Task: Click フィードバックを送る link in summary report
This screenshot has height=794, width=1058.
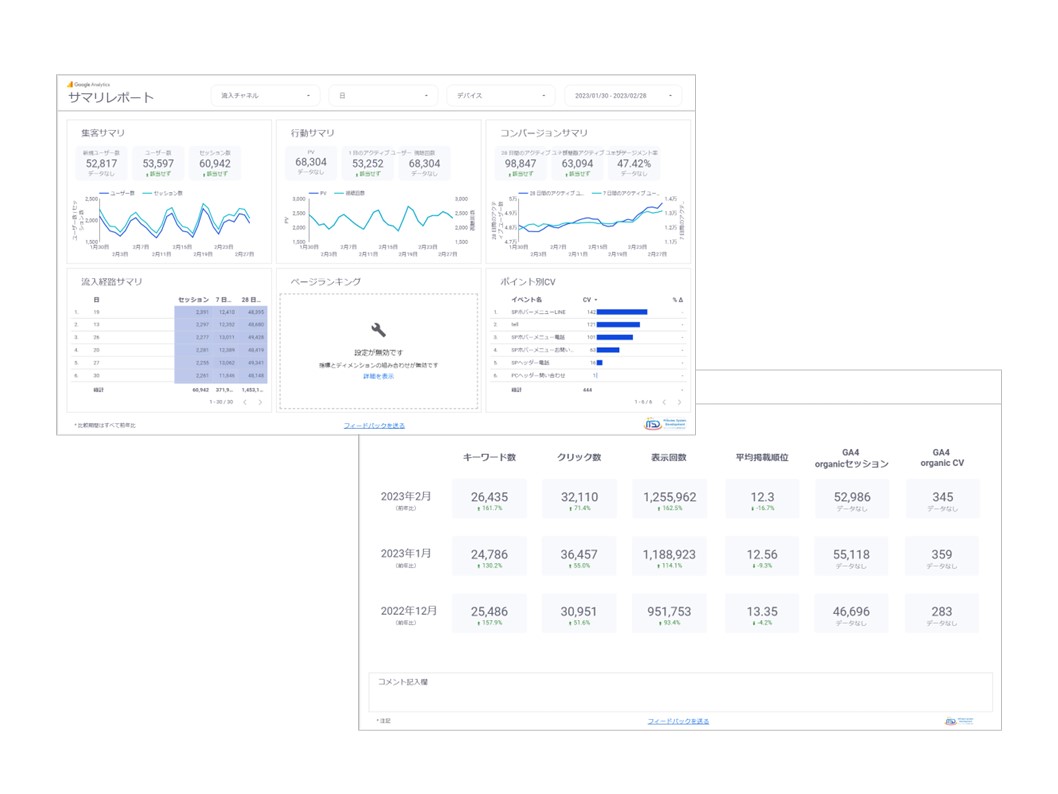Action: coord(374,425)
